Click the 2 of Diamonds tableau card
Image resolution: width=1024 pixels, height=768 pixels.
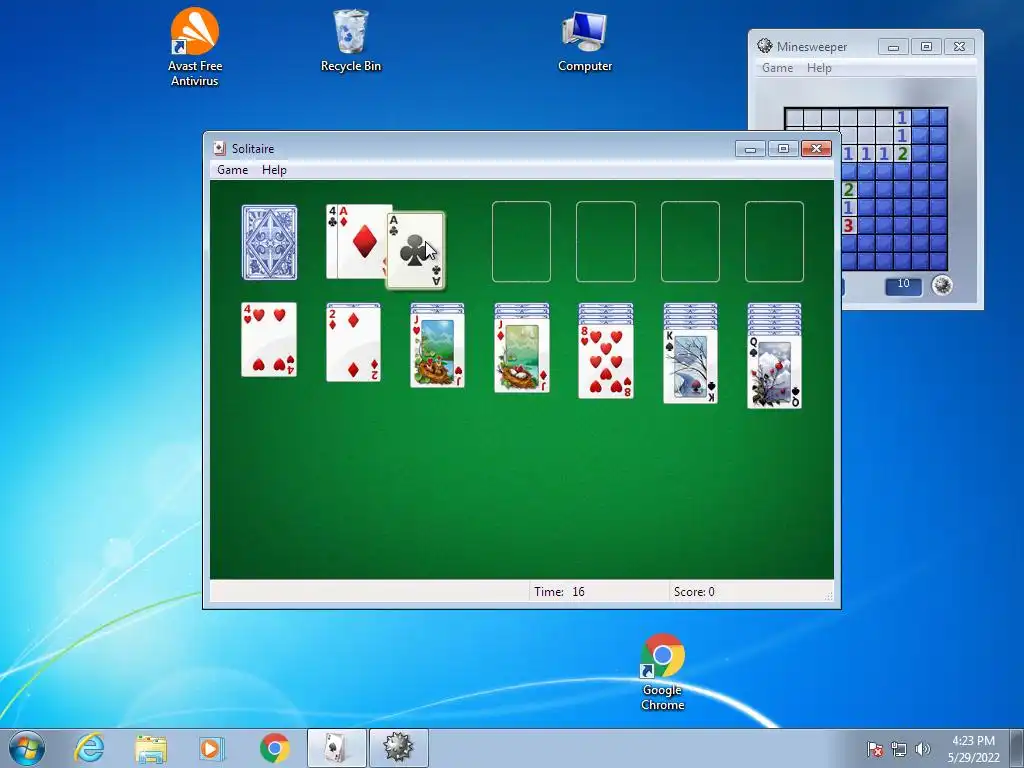(x=353, y=344)
